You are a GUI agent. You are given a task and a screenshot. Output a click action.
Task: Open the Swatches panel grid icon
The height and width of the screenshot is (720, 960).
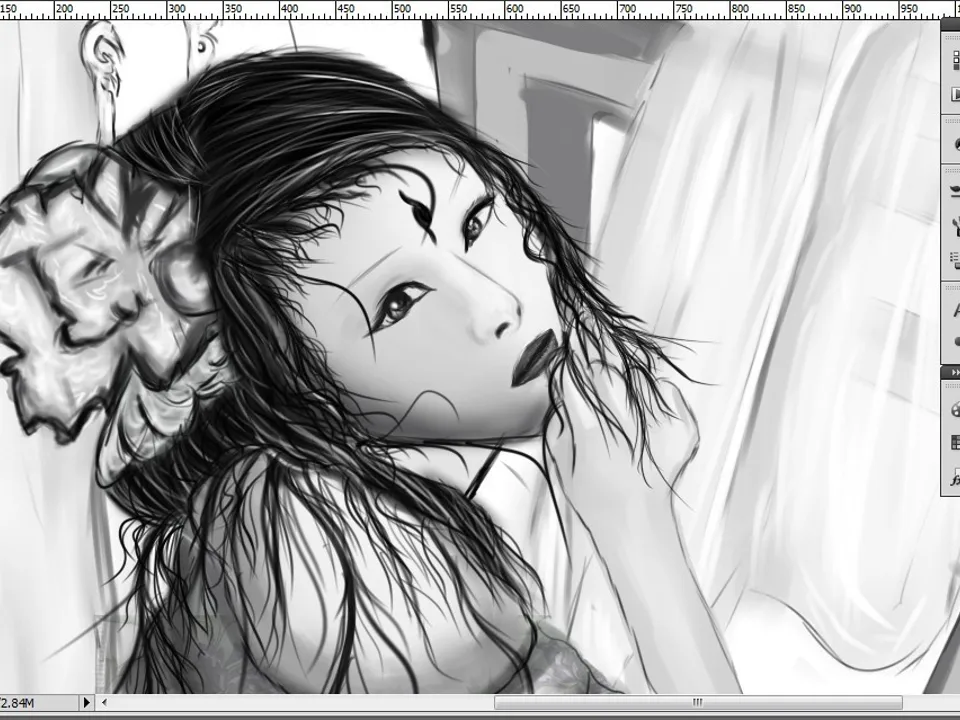tap(953, 443)
